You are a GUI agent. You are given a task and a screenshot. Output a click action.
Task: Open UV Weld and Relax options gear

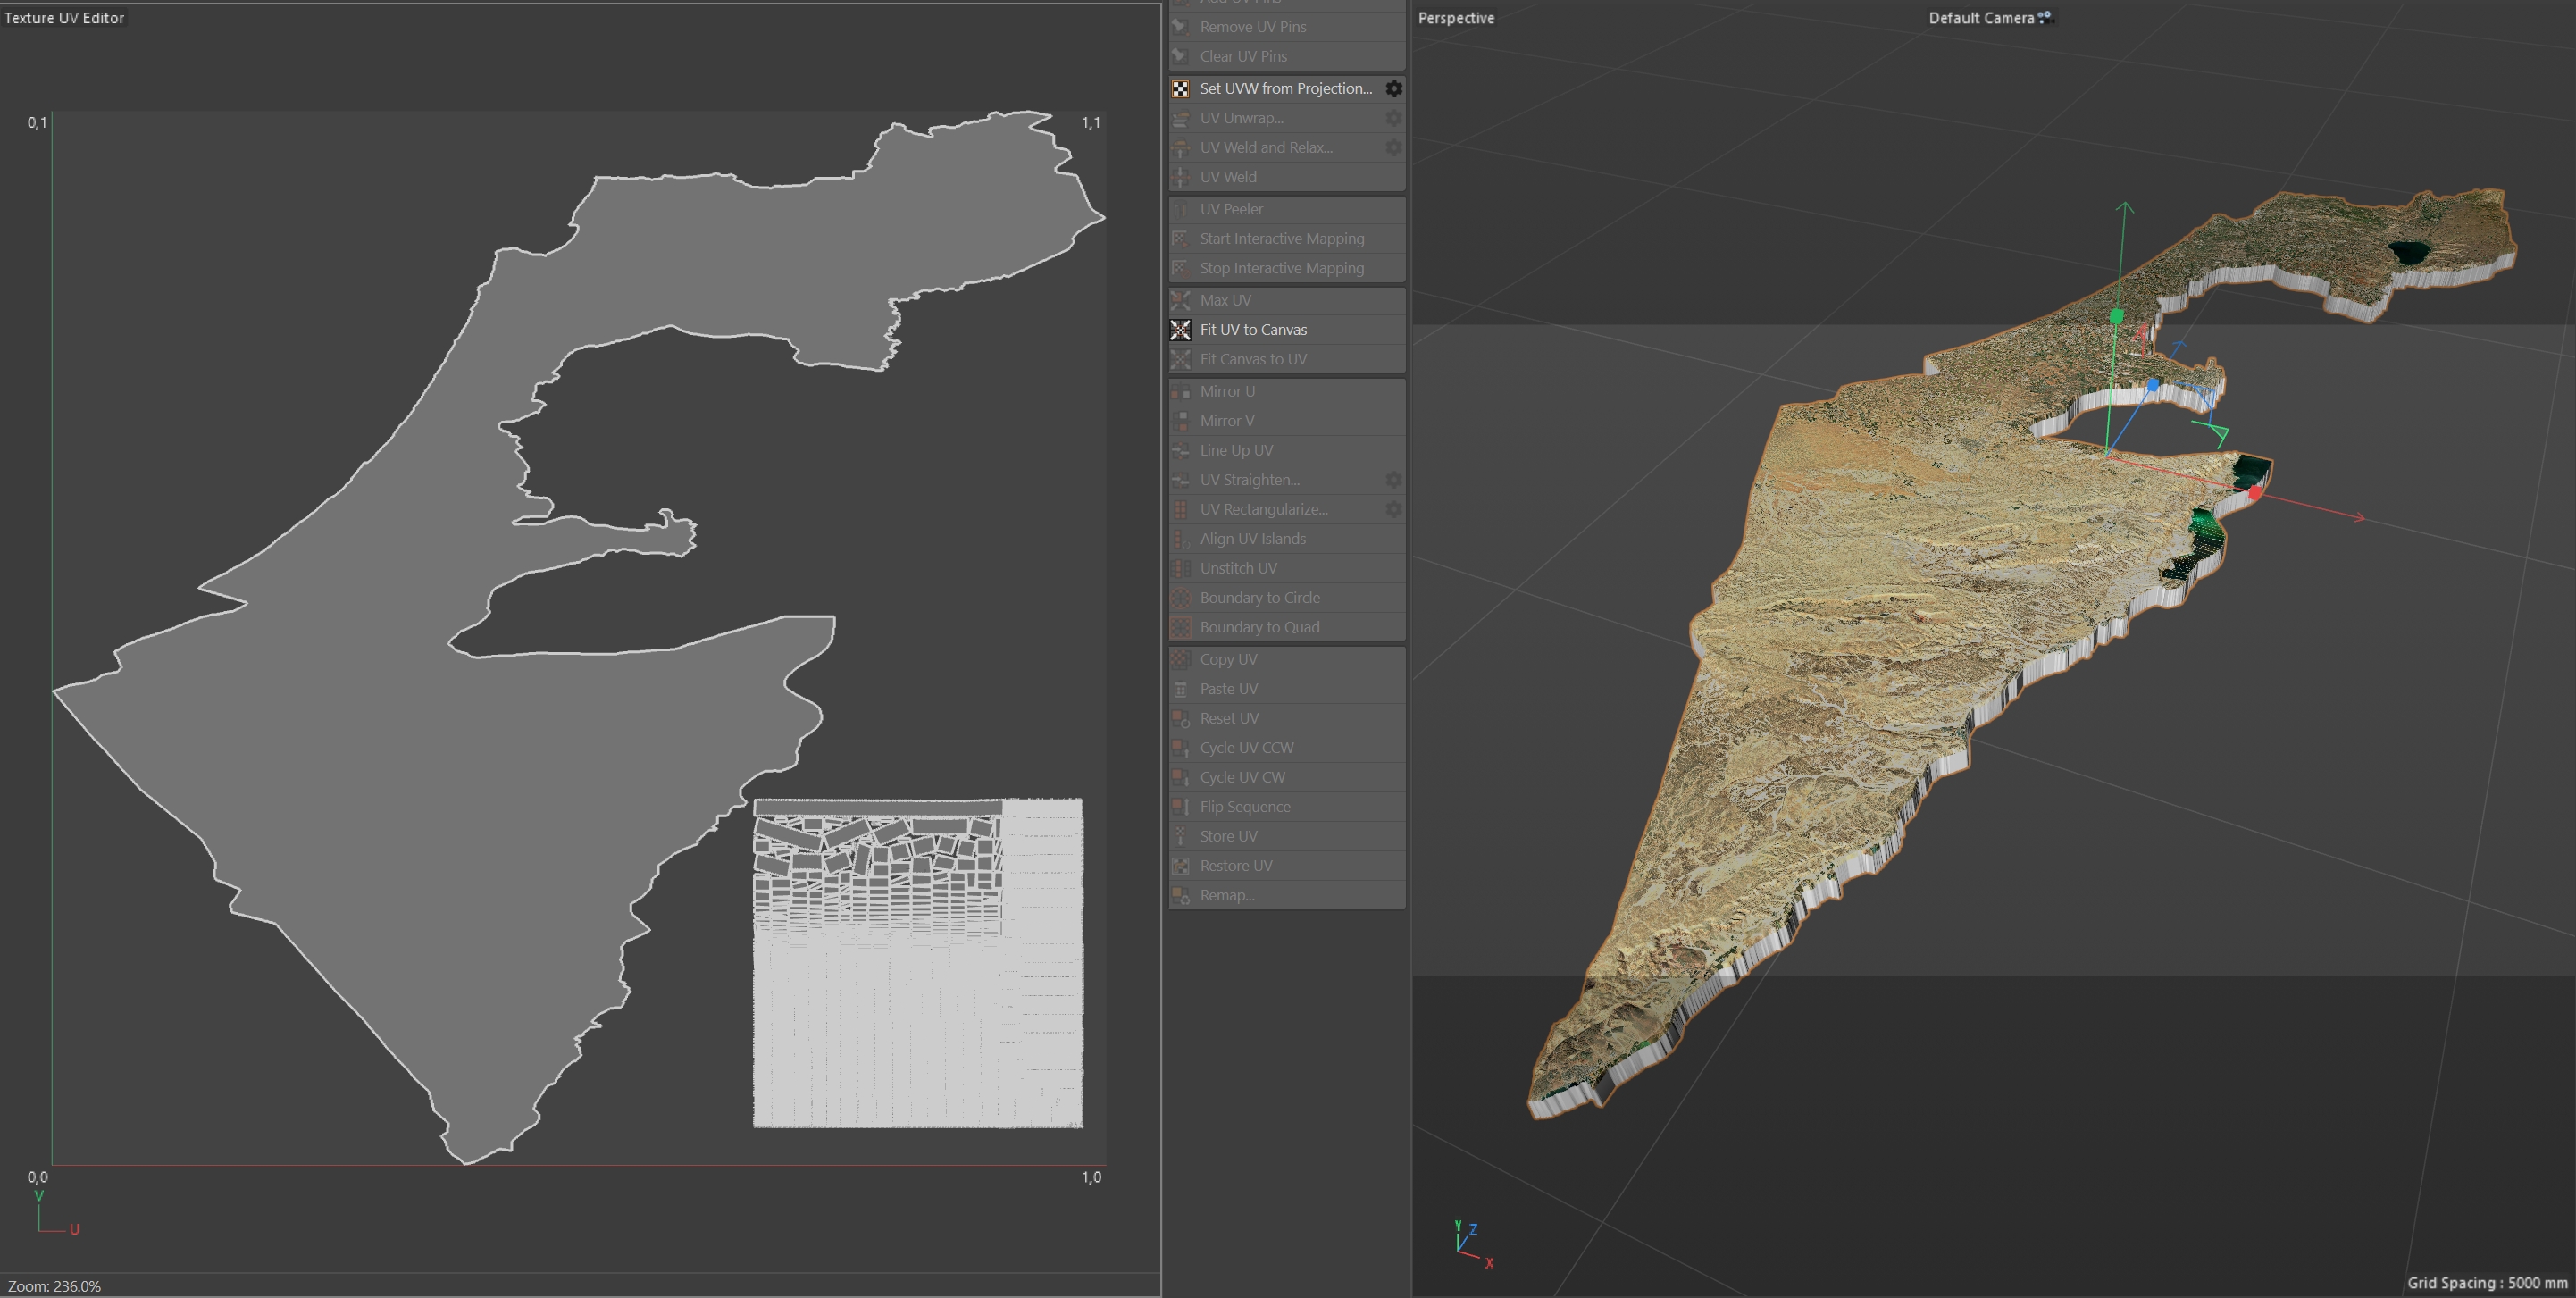coord(1393,147)
